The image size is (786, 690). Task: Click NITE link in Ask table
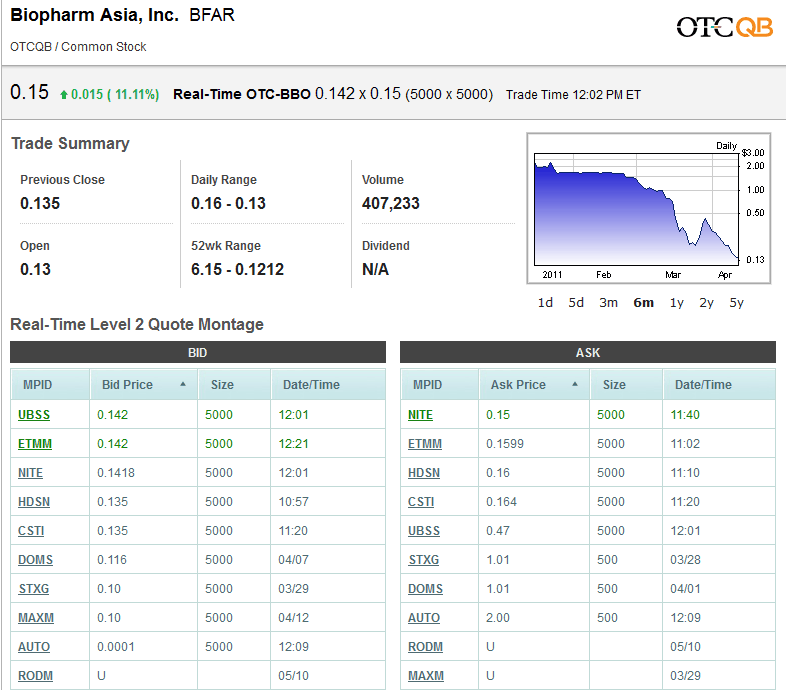pos(421,414)
